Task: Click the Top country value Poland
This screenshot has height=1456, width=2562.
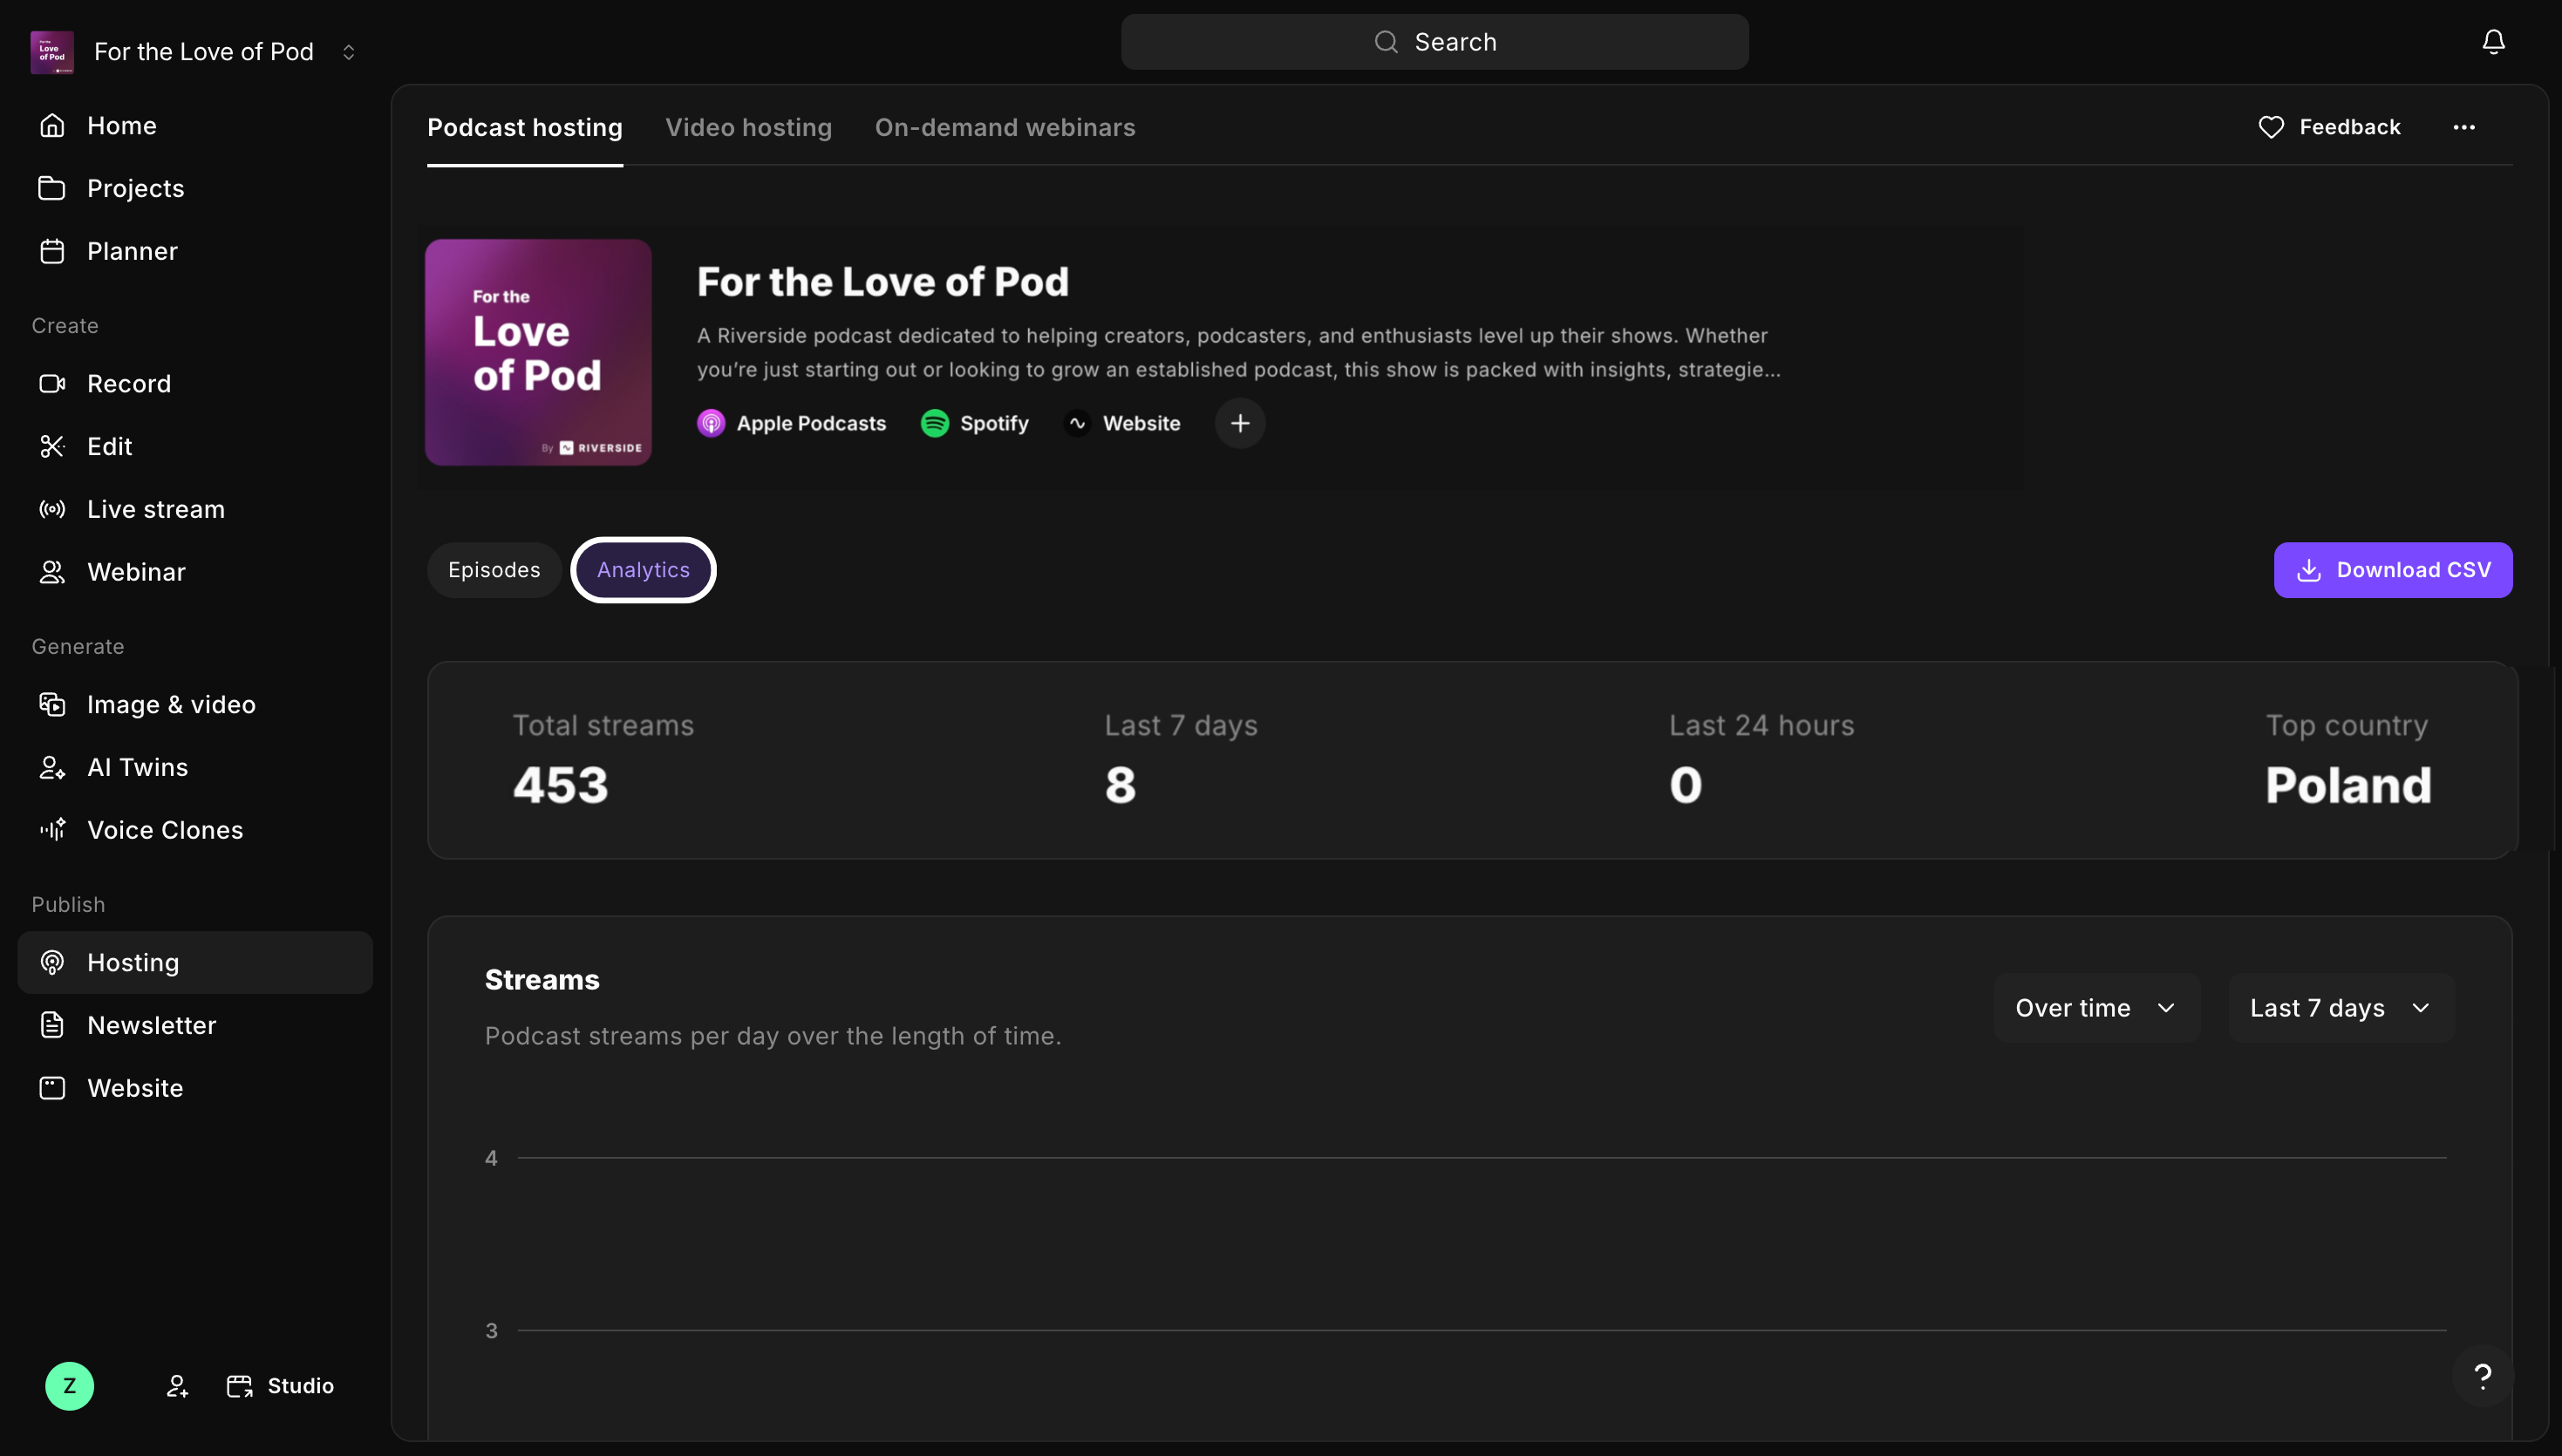Action: point(2348,785)
